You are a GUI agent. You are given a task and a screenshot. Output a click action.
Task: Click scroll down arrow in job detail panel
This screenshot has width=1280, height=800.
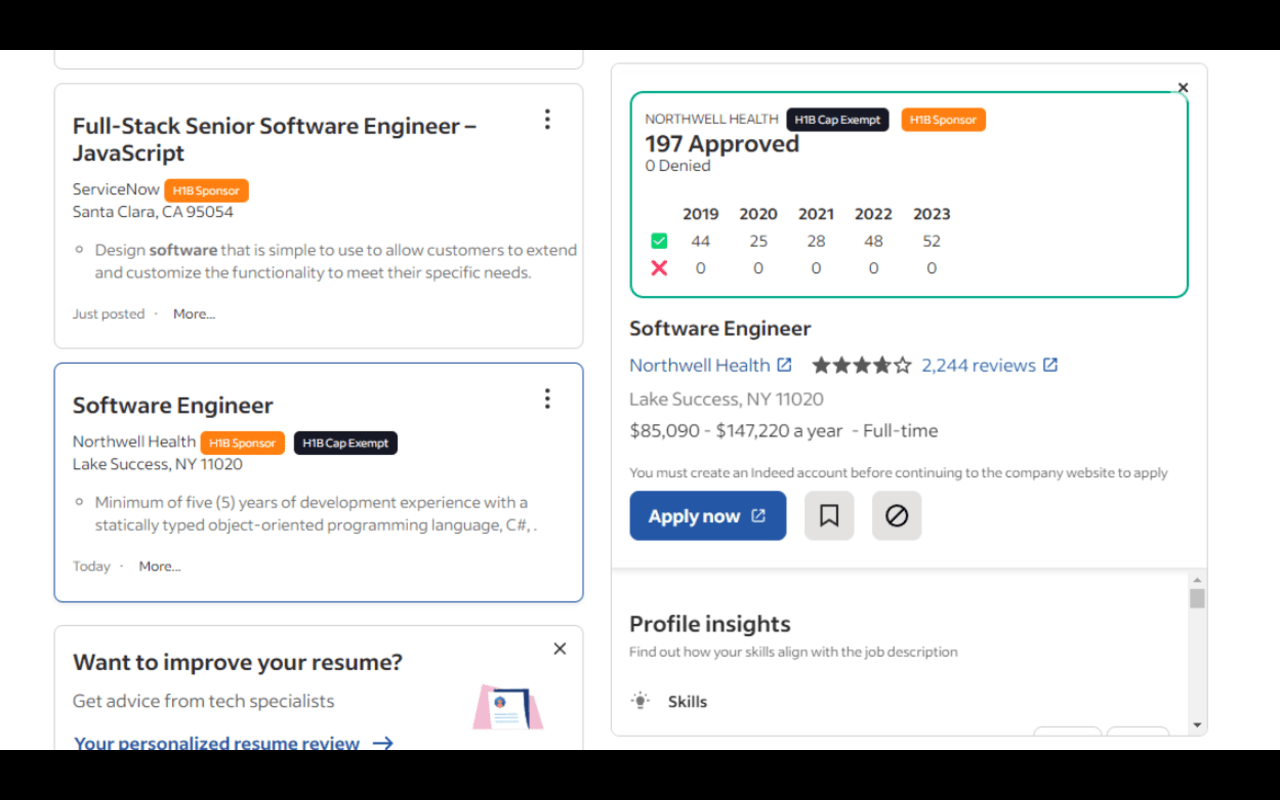point(1197,725)
